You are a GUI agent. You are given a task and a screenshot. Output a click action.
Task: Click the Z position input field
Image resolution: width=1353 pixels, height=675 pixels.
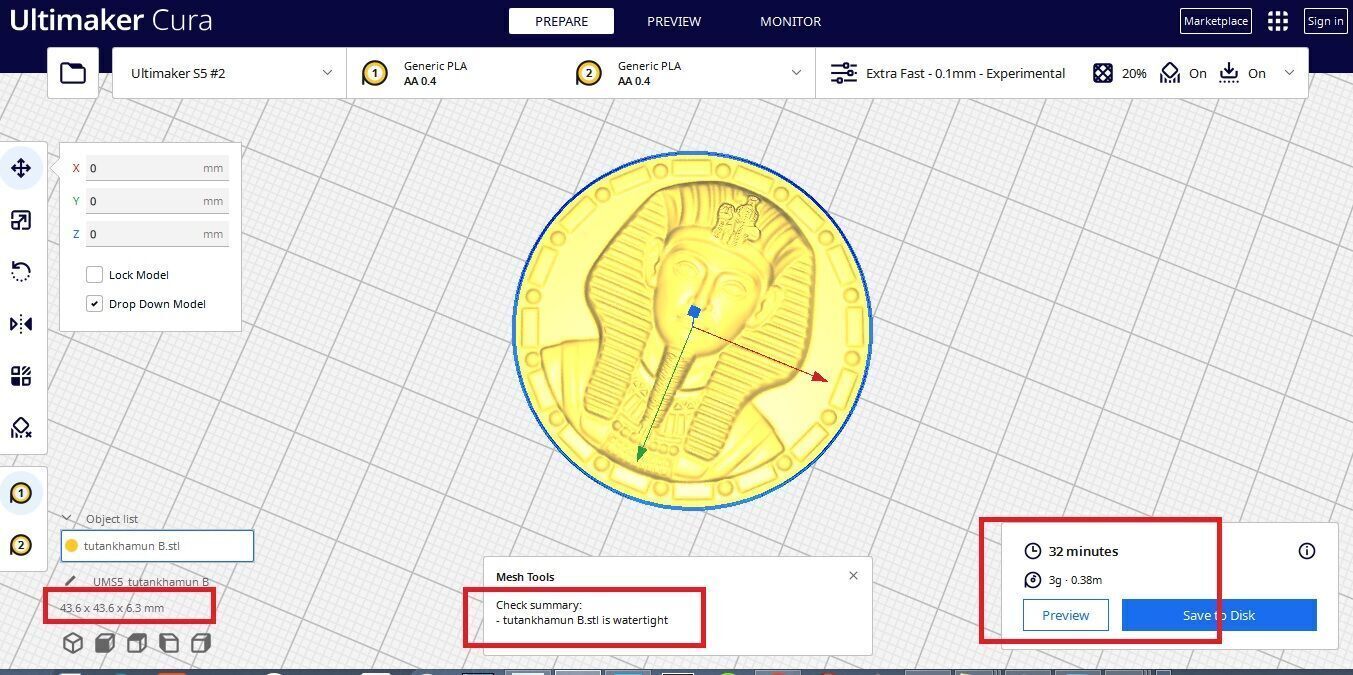point(157,234)
